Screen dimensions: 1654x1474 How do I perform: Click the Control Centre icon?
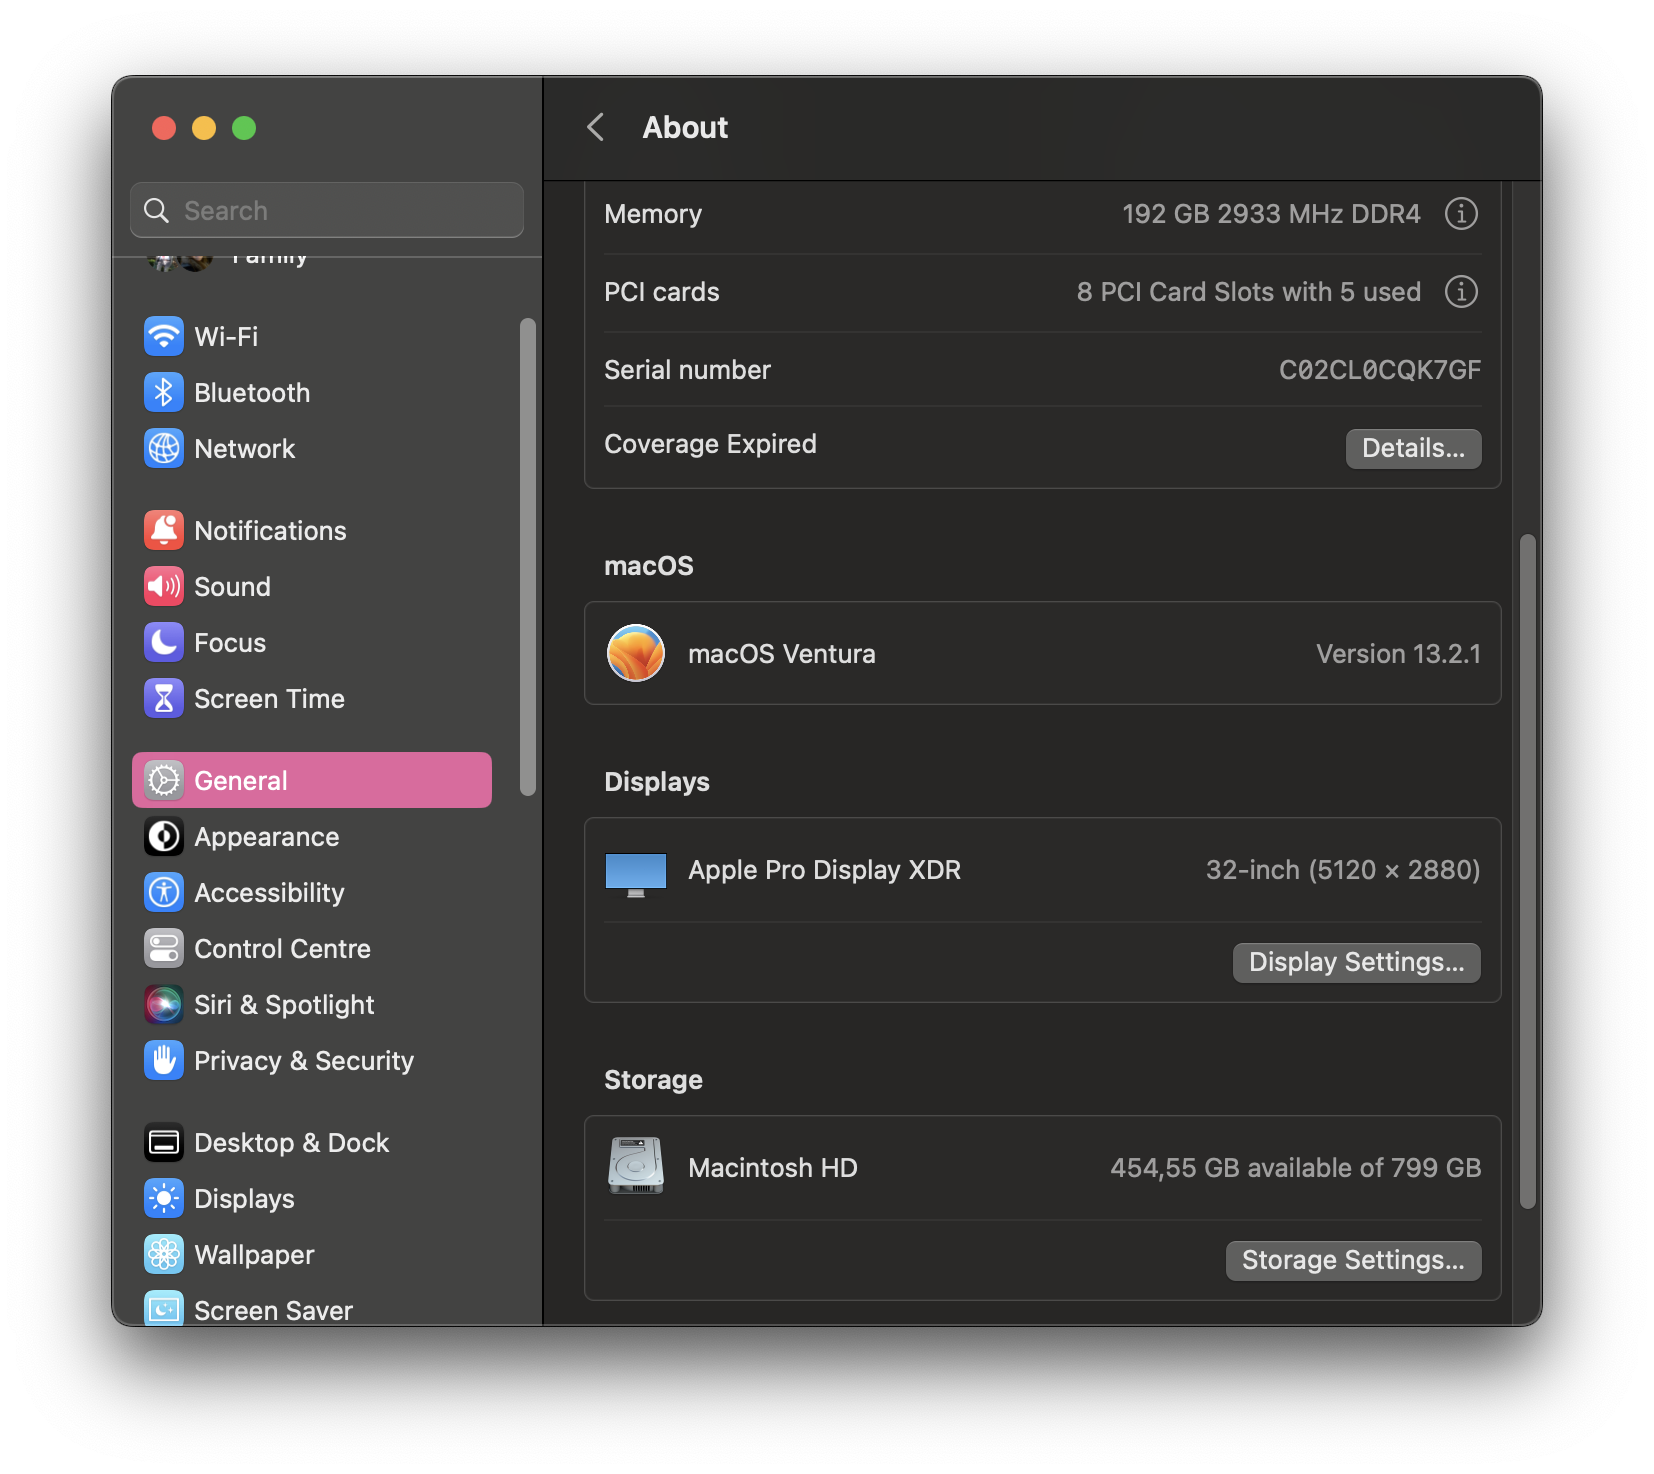(x=164, y=948)
